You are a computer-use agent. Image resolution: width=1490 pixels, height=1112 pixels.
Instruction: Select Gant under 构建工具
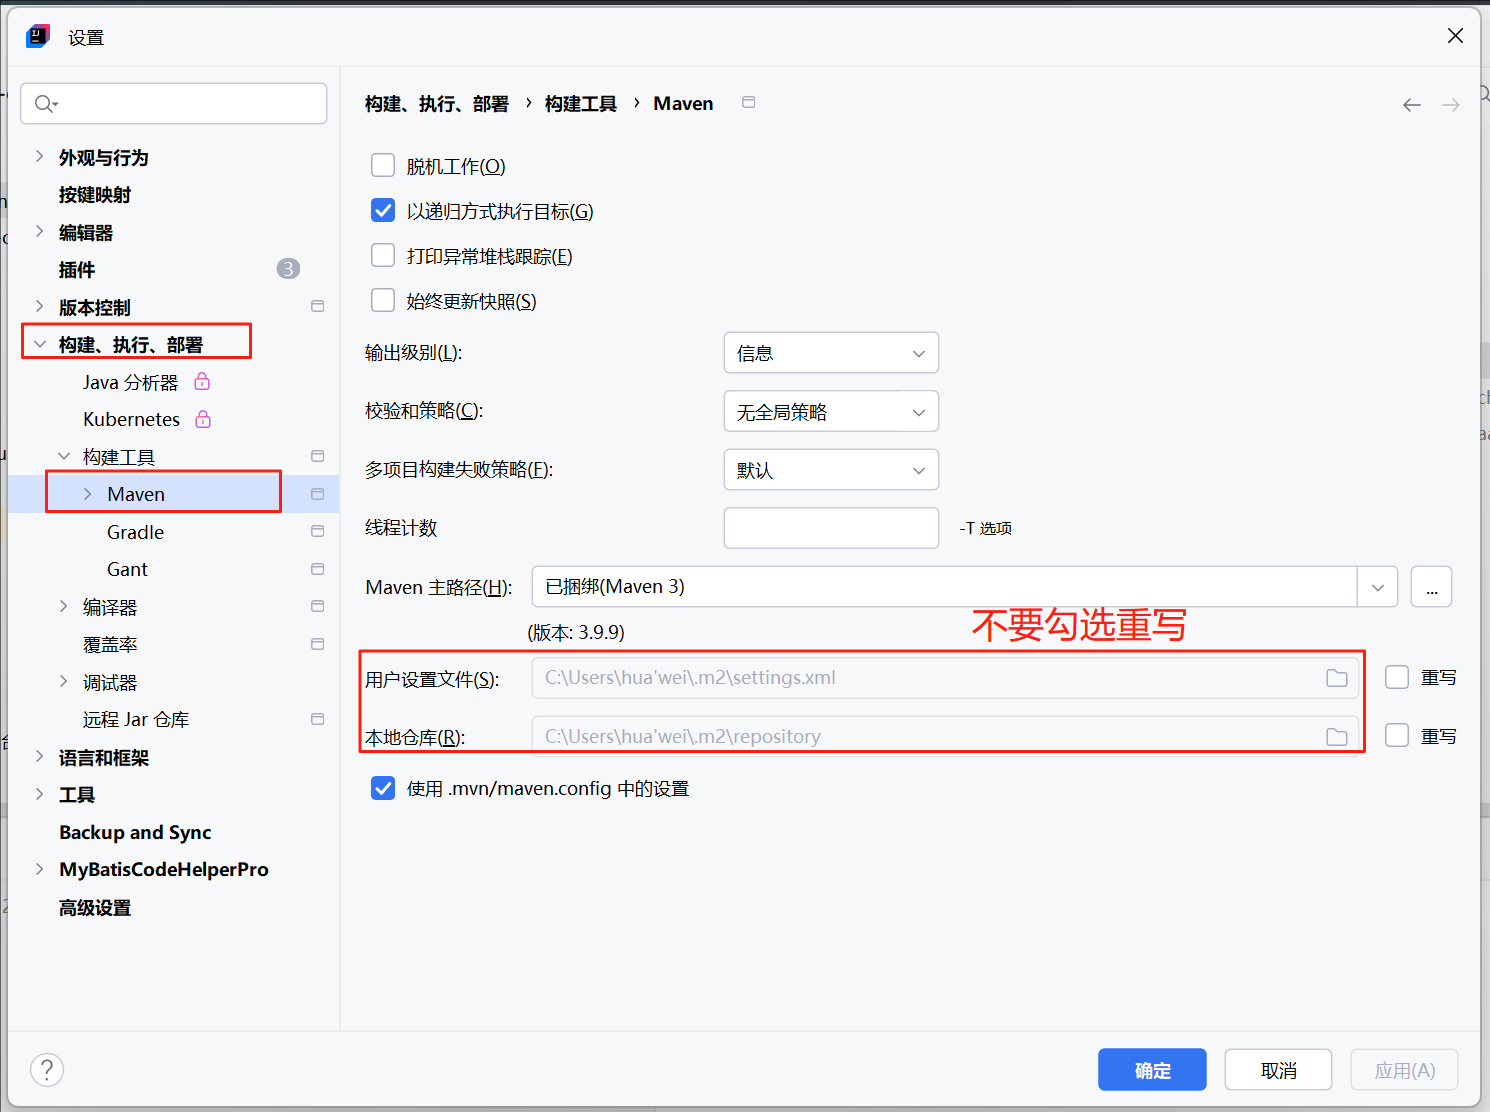(127, 570)
